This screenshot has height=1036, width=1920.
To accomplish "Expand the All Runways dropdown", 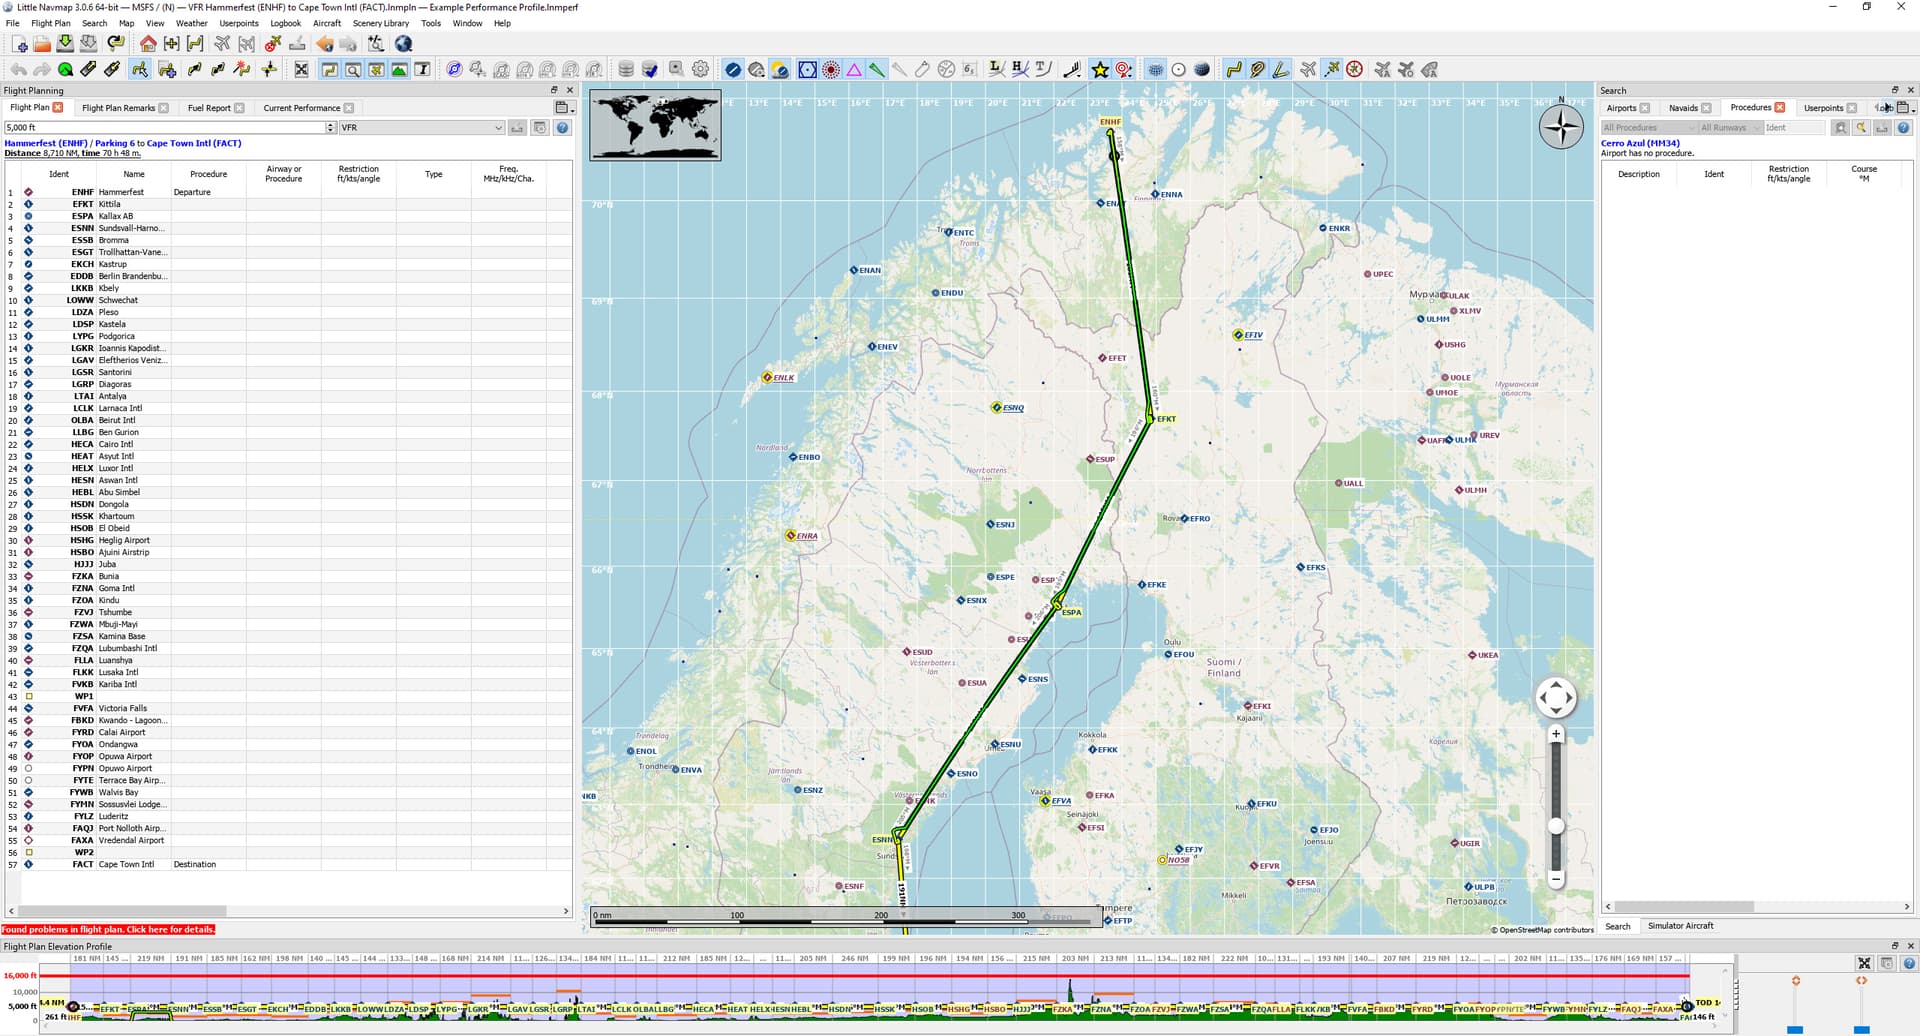I will click(x=1729, y=128).
